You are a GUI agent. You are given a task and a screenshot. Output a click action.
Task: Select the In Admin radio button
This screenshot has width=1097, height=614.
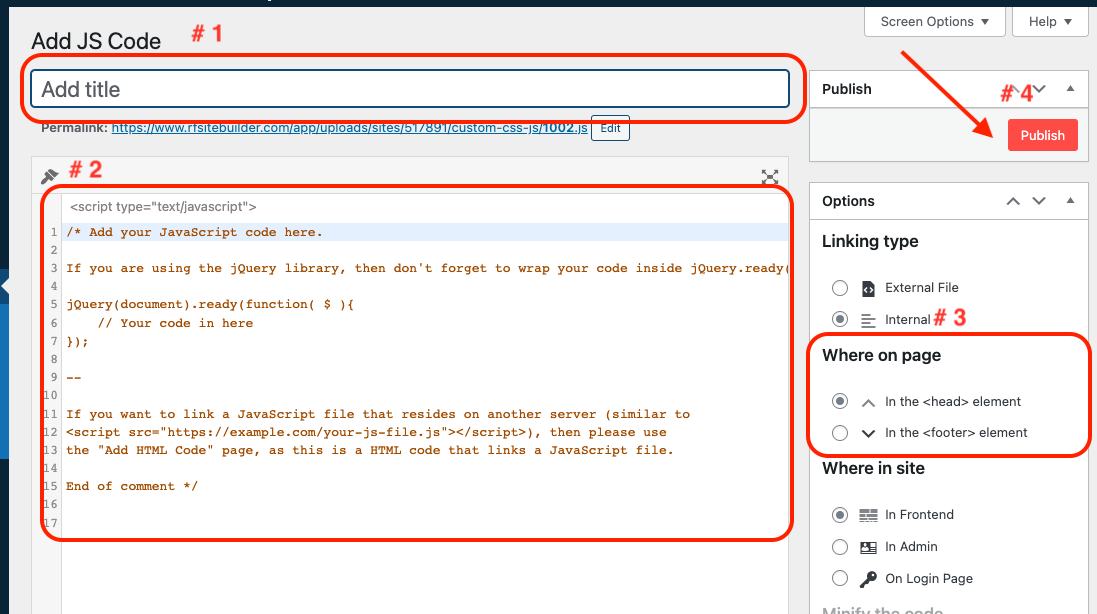click(x=840, y=547)
